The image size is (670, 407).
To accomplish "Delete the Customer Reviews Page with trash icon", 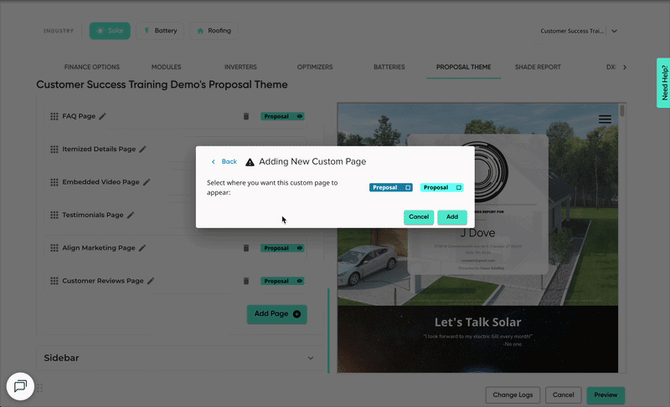I will [x=246, y=281].
